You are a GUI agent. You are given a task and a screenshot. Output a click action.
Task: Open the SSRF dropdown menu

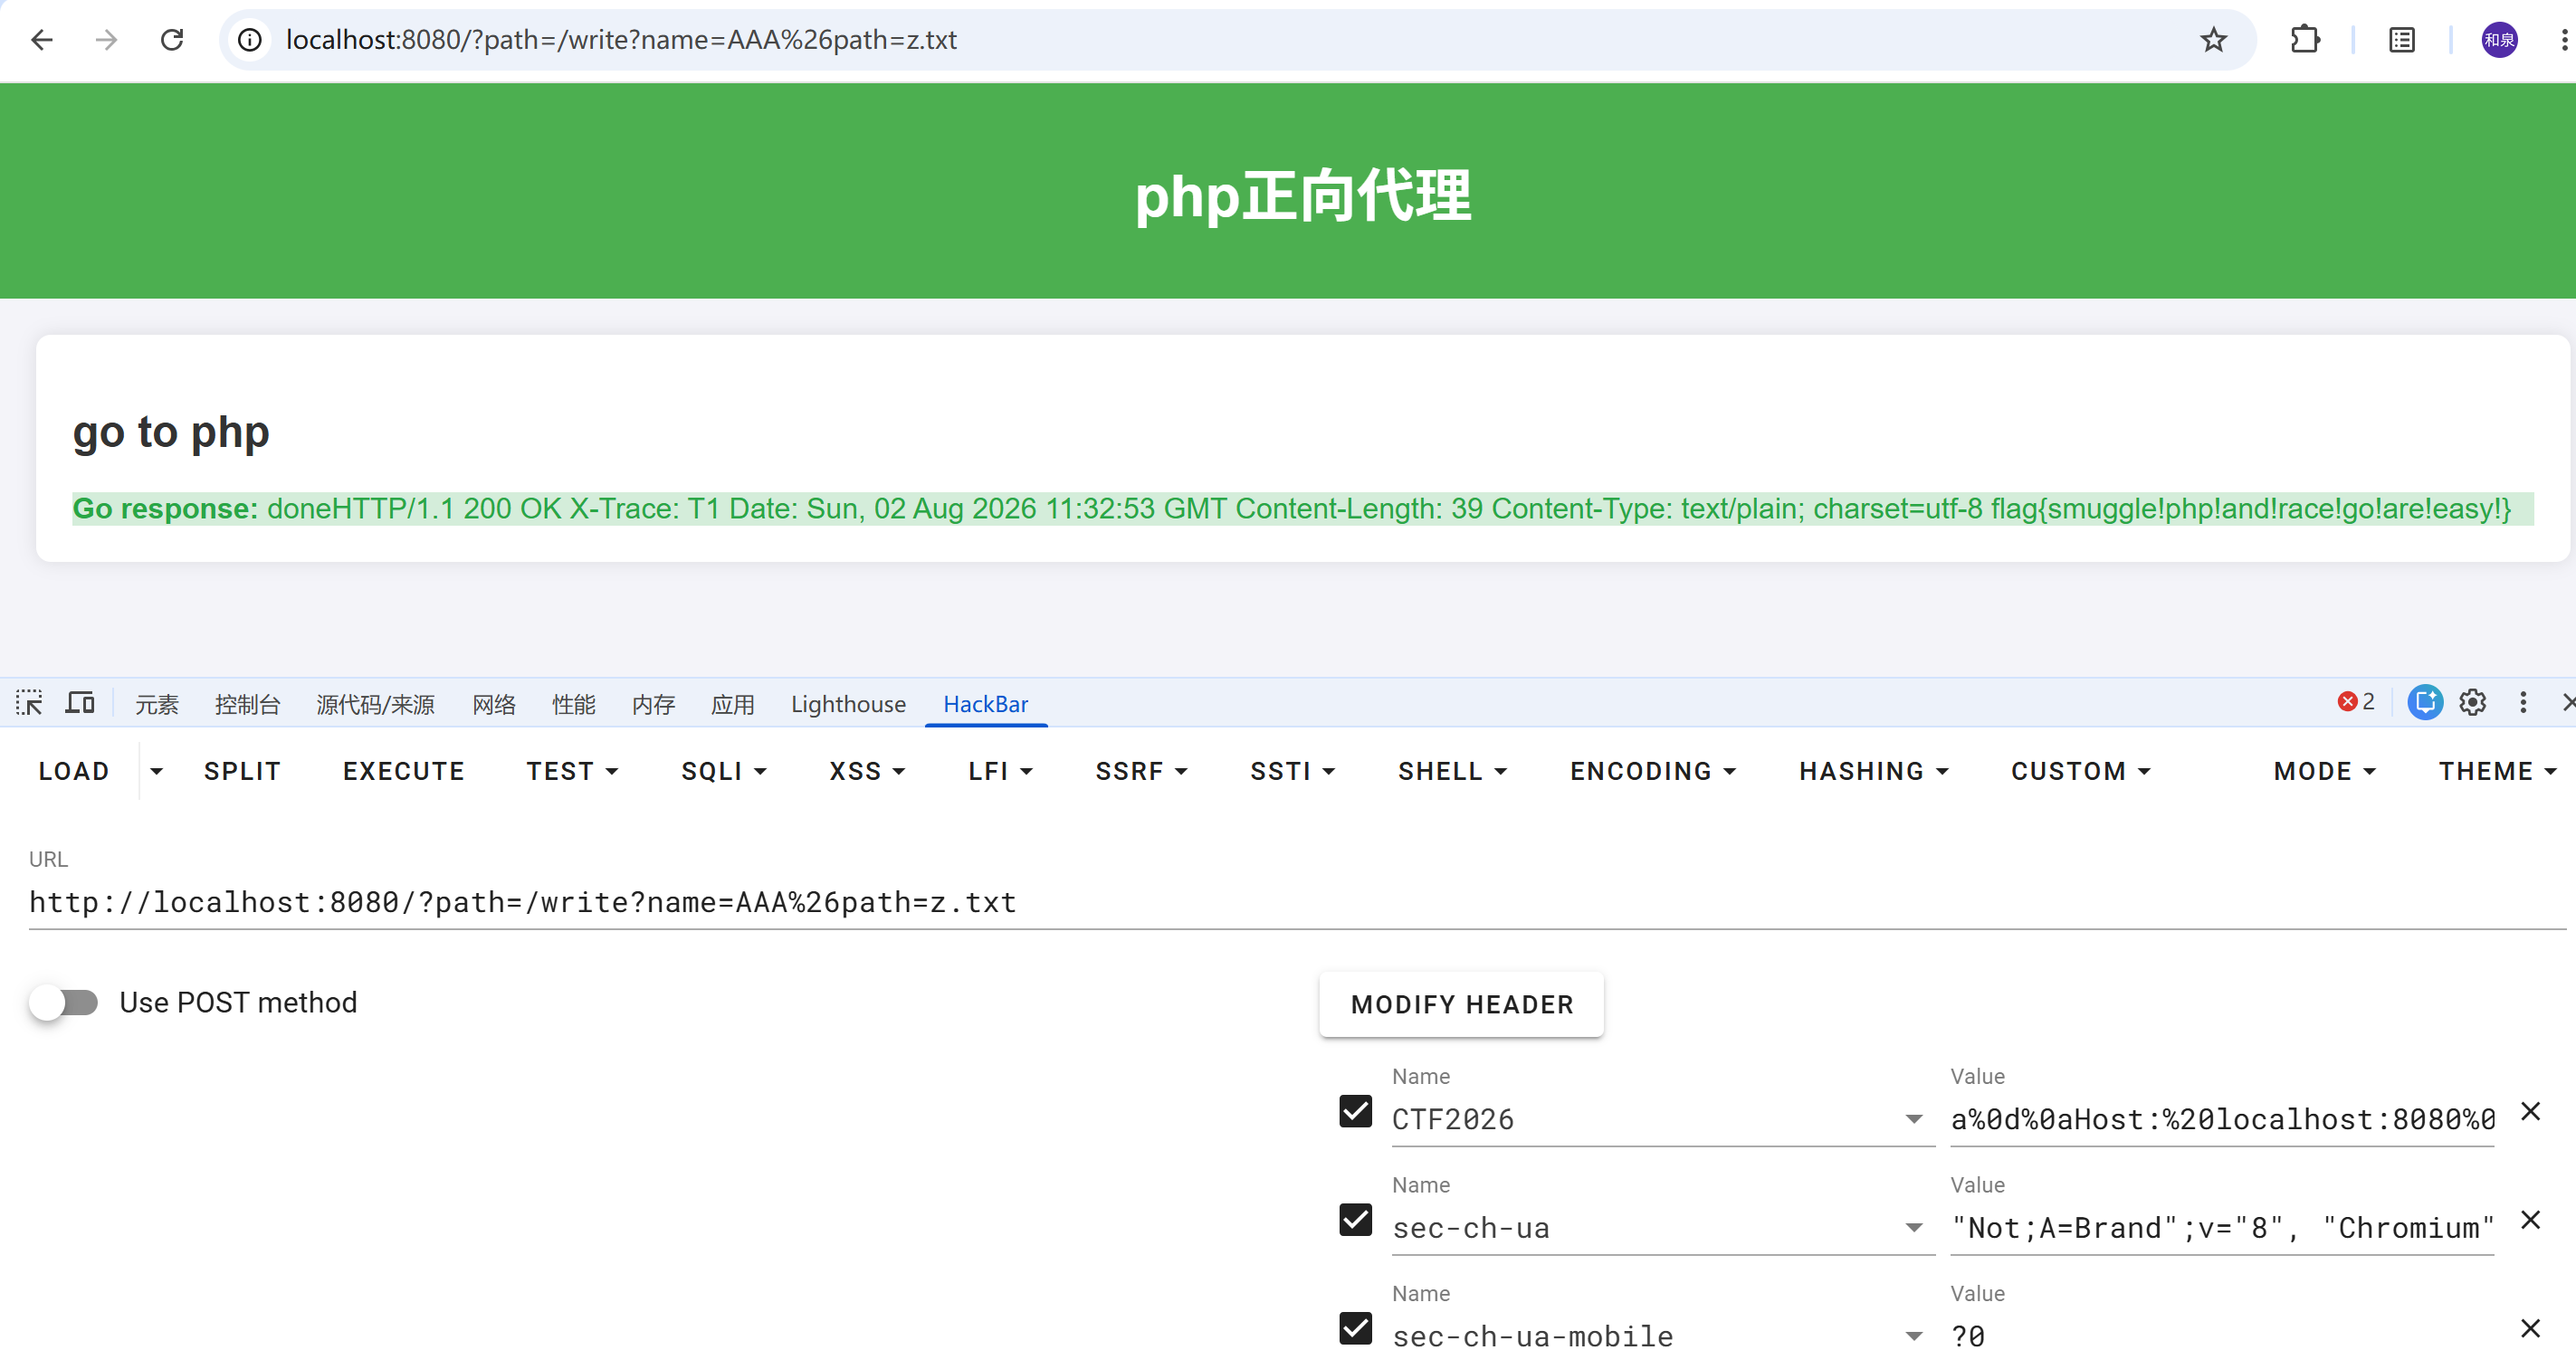(1141, 771)
